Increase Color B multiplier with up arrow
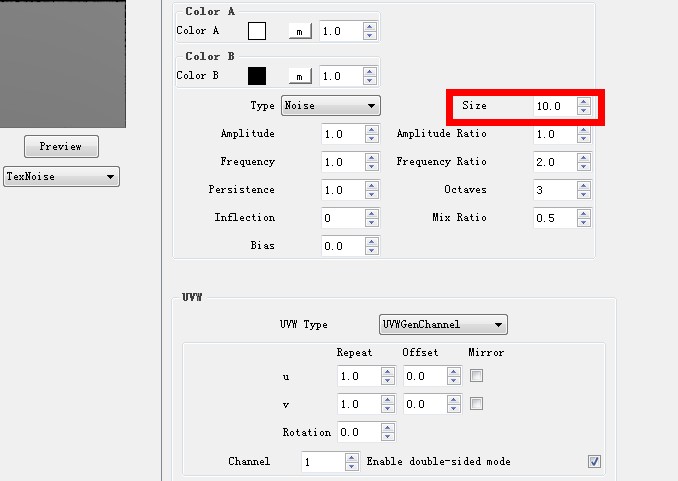678x481 pixels. [x=370, y=72]
